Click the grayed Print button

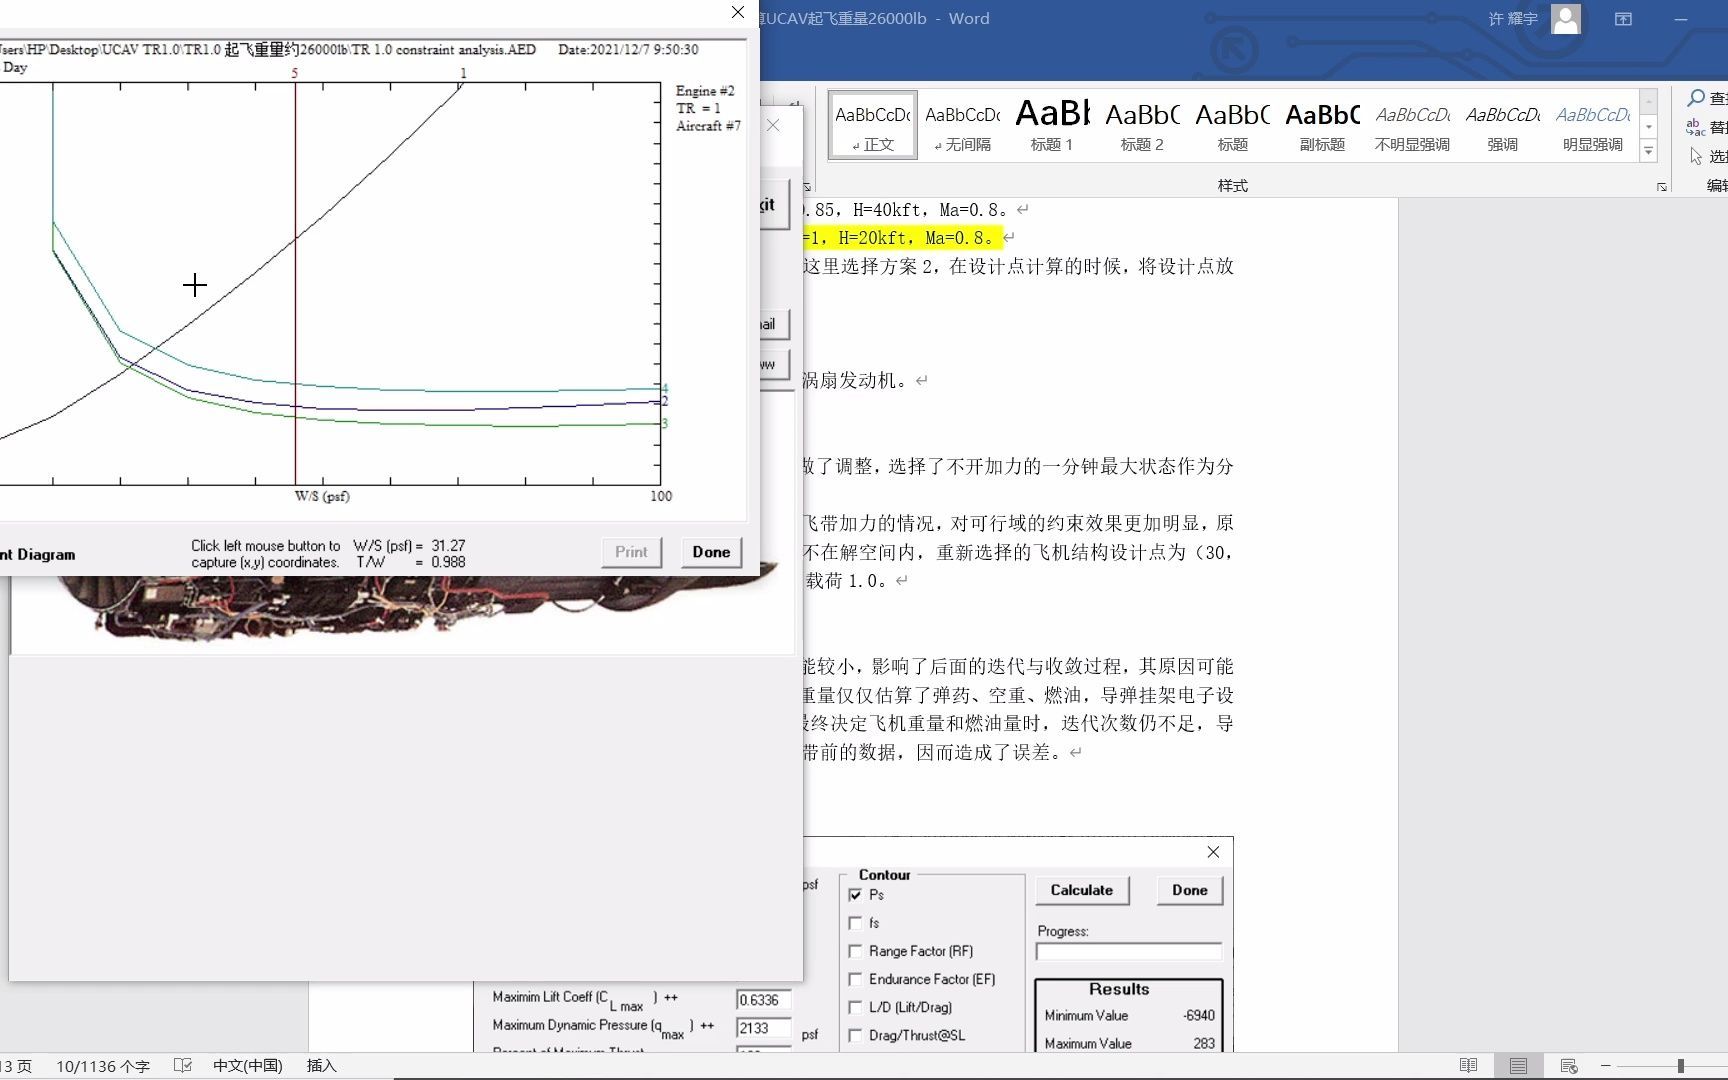coord(631,552)
